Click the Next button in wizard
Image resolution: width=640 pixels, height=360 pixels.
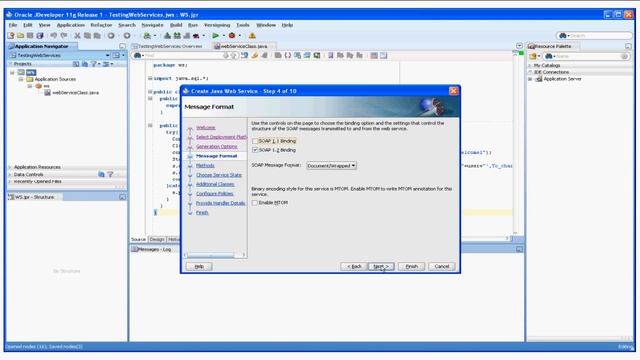tap(381, 267)
